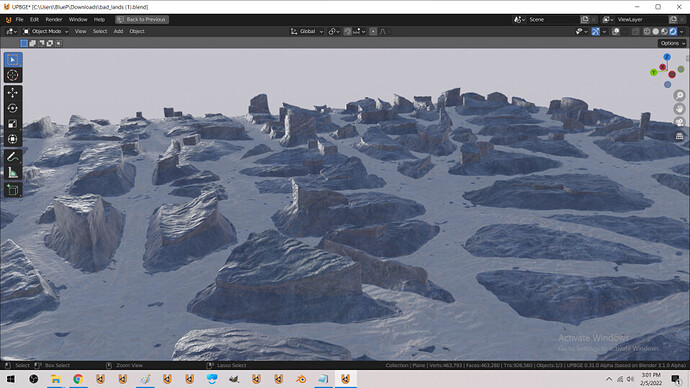
Task: Click the UPGE logo in the menu bar
Action: [x=8, y=19]
